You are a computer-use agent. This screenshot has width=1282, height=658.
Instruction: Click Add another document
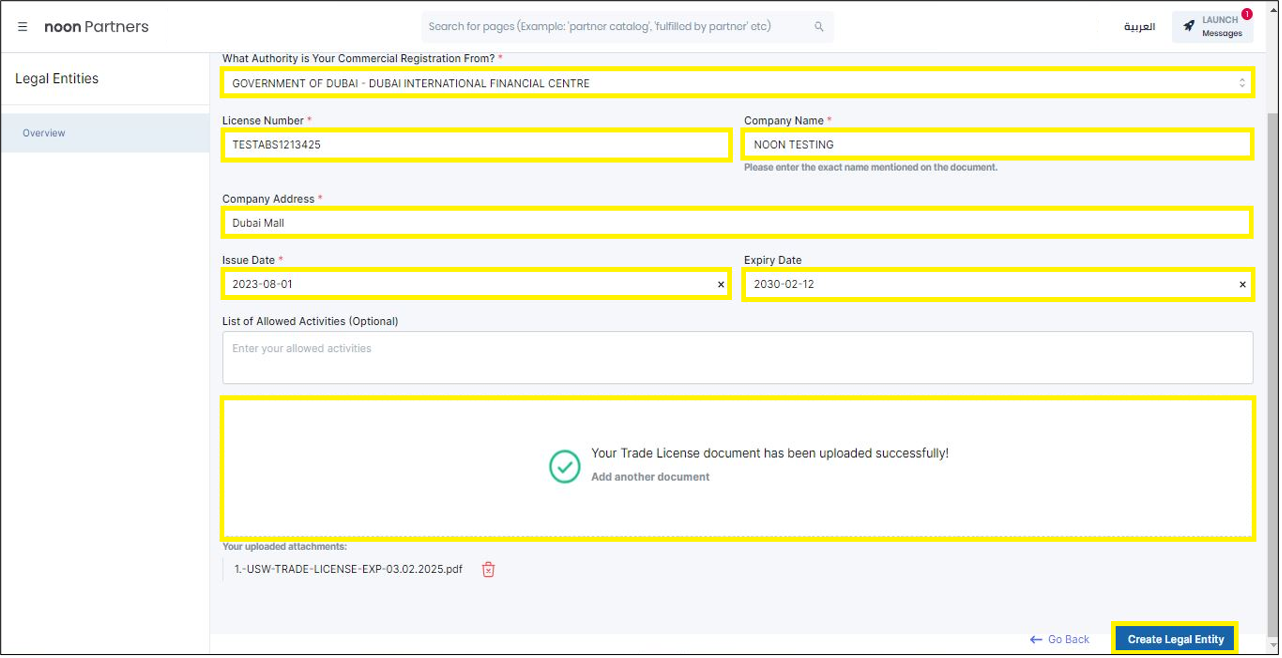(x=650, y=477)
